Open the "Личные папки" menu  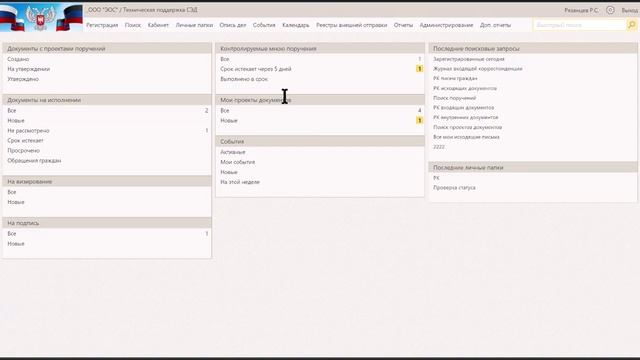[194, 25]
